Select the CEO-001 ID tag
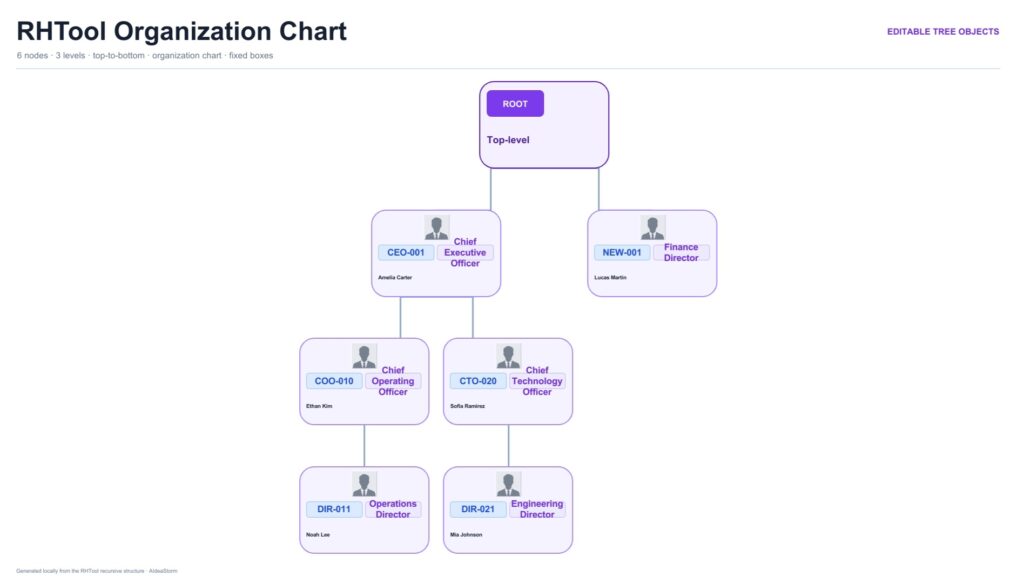Viewport: 1024px width, 583px height. point(406,253)
